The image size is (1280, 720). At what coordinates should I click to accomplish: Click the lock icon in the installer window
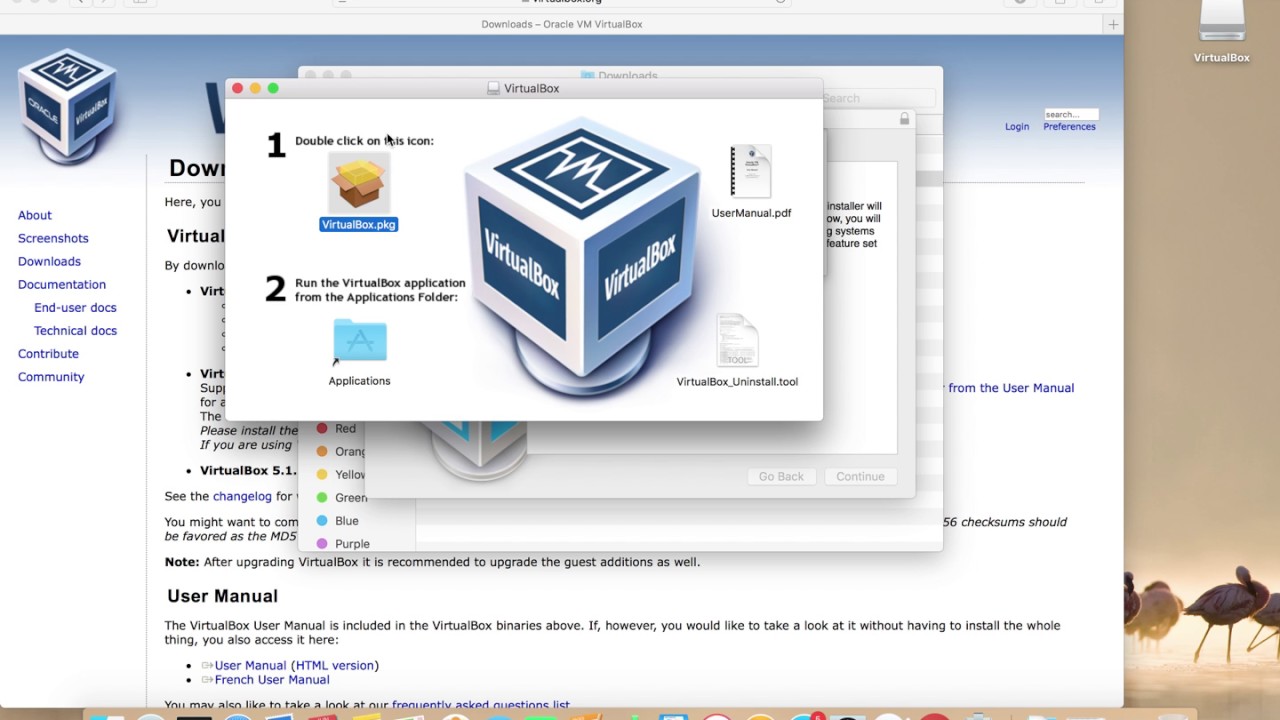(904, 118)
